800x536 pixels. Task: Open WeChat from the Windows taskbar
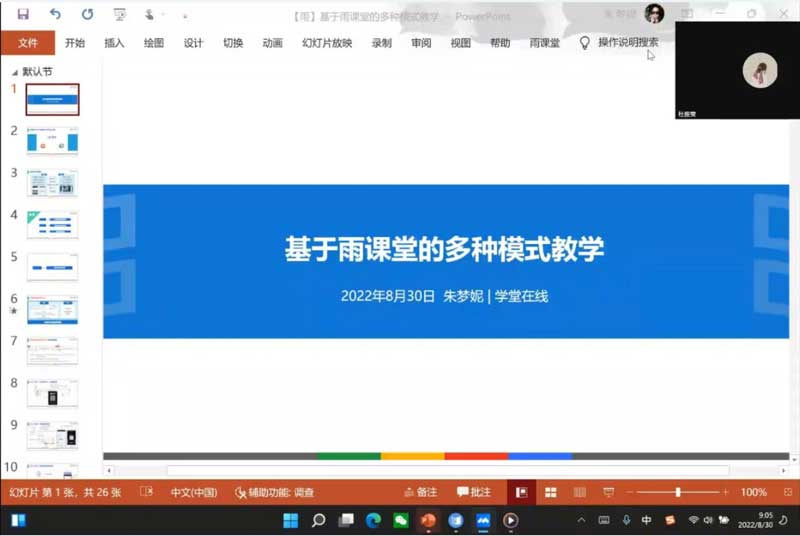(x=401, y=520)
